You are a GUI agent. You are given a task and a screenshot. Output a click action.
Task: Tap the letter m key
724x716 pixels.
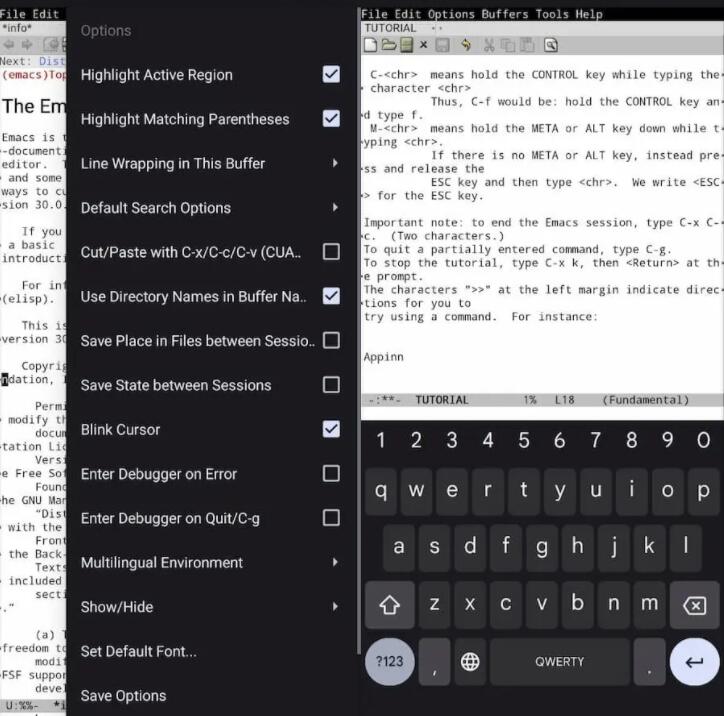coord(649,605)
